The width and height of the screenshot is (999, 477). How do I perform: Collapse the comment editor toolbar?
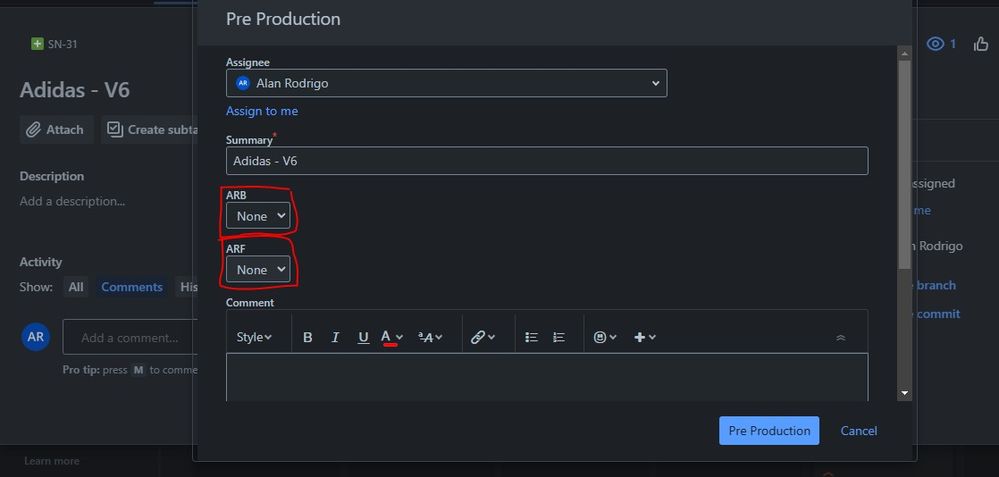click(x=840, y=338)
